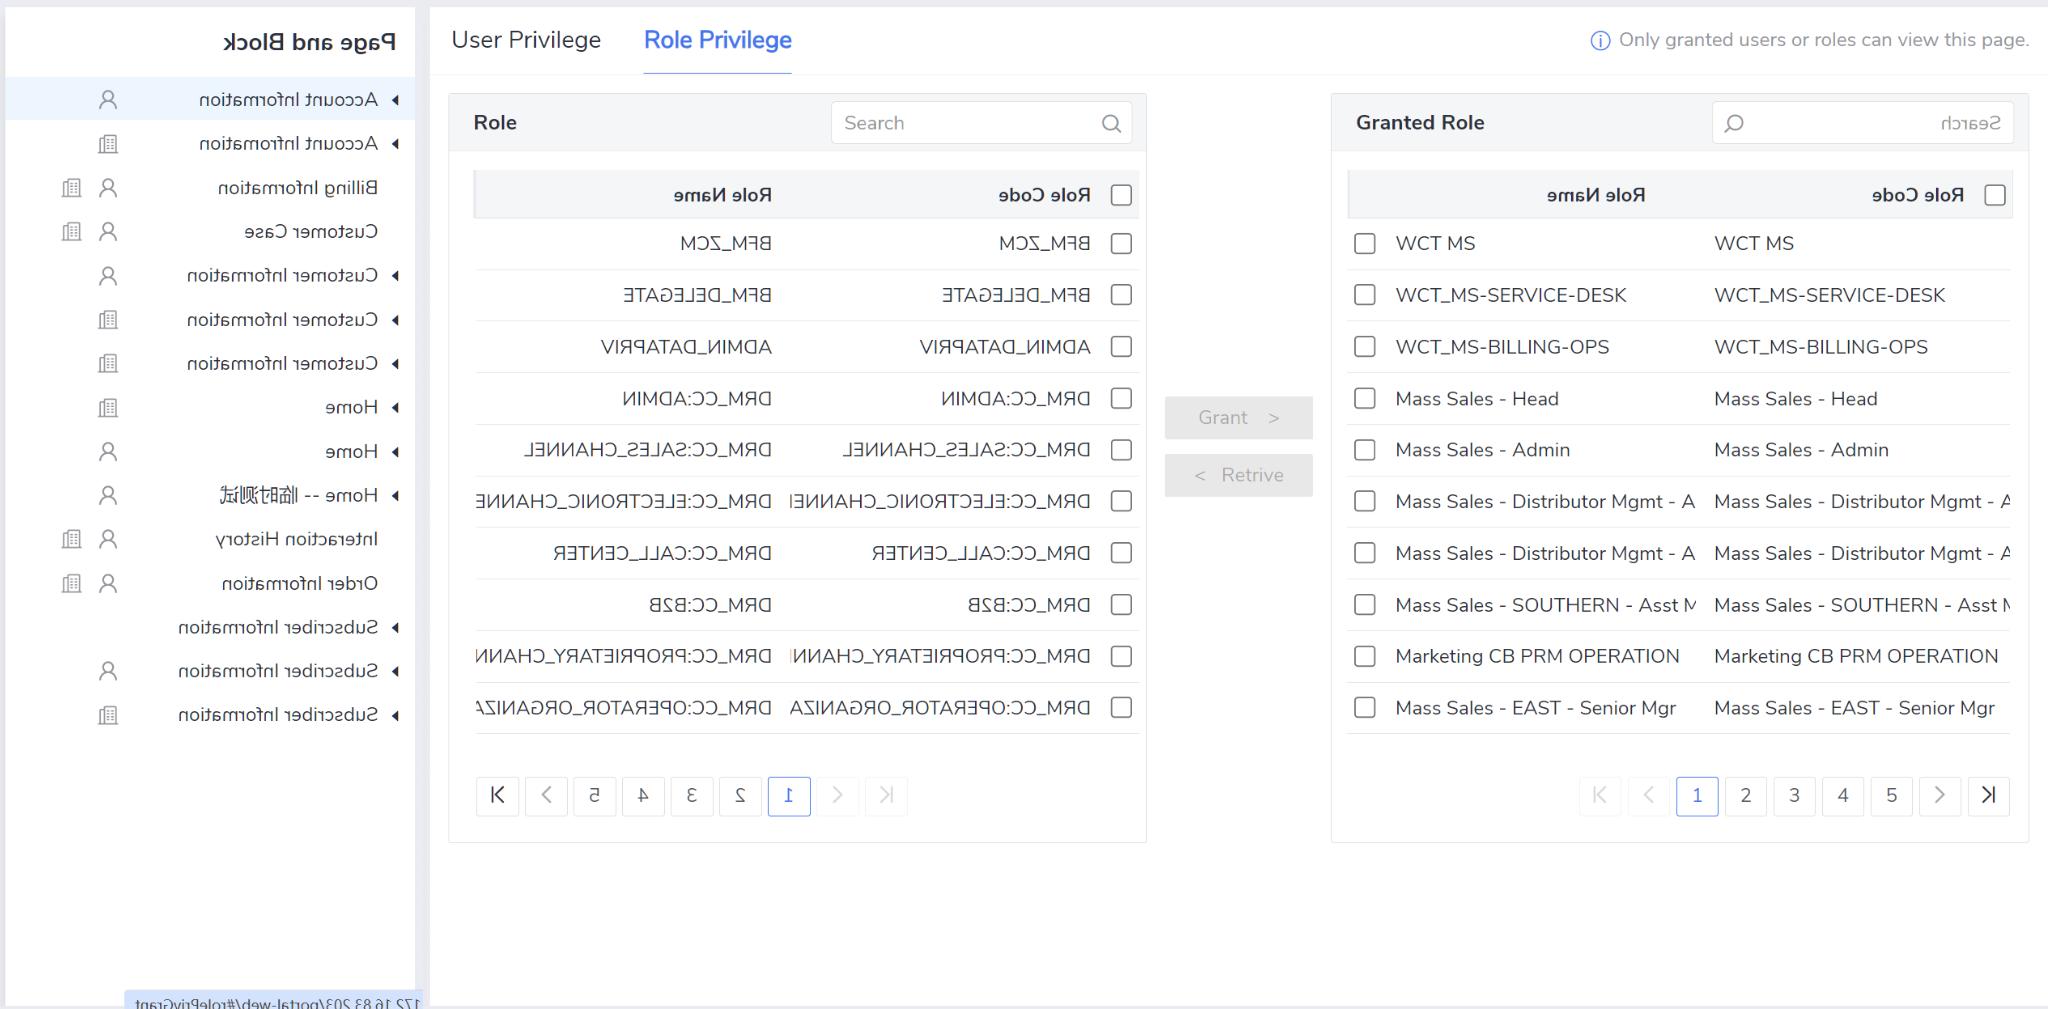Click the first-page arrow in the Granted Role pagination
This screenshot has width=2048, height=1009.
point(1600,796)
